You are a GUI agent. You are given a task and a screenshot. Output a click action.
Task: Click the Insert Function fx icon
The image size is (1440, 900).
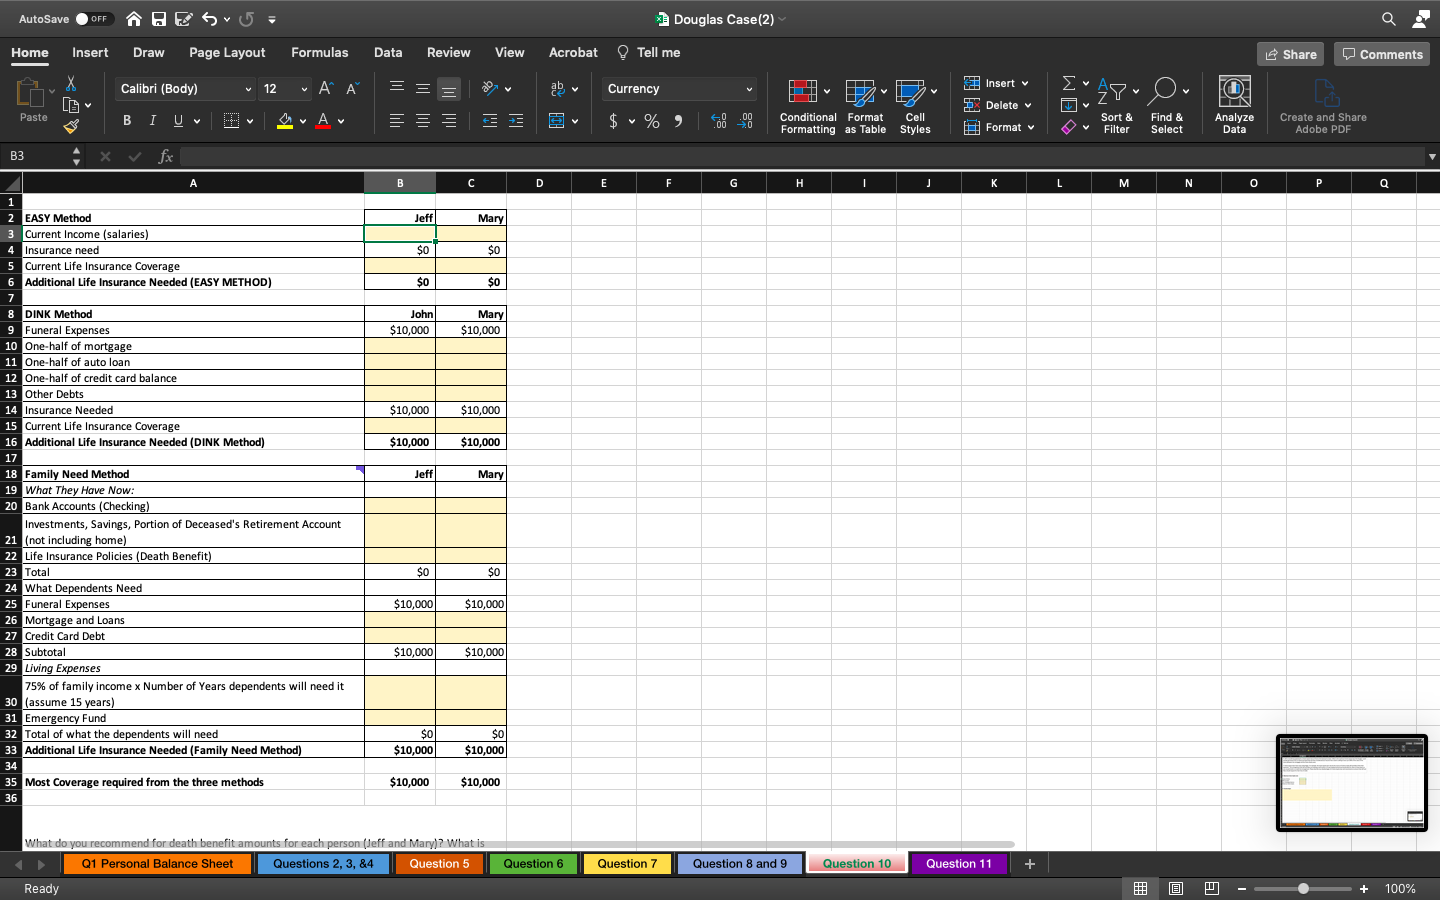coord(166,156)
